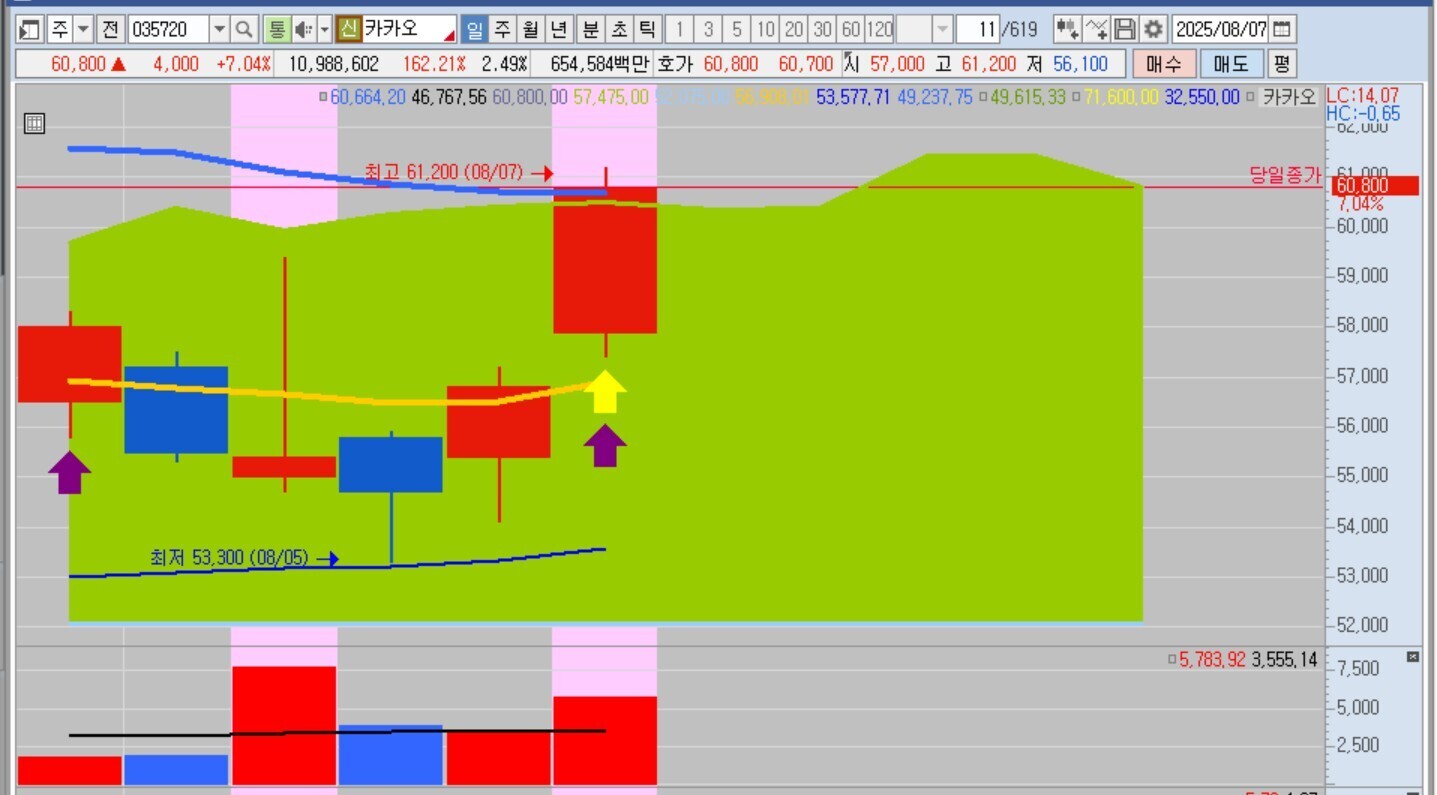
Task: Toggle the left panel layout icon
Action: click(x=30, y=29)
